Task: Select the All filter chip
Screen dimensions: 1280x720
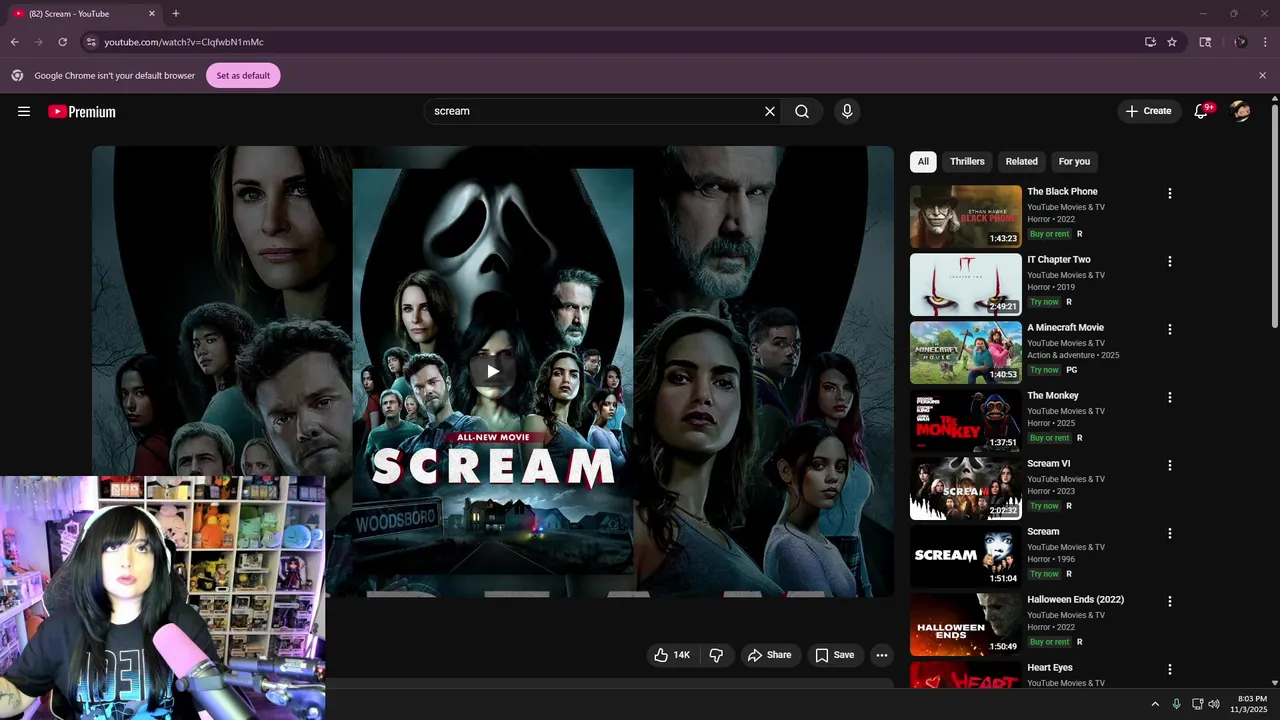Action: coord(923,161)
